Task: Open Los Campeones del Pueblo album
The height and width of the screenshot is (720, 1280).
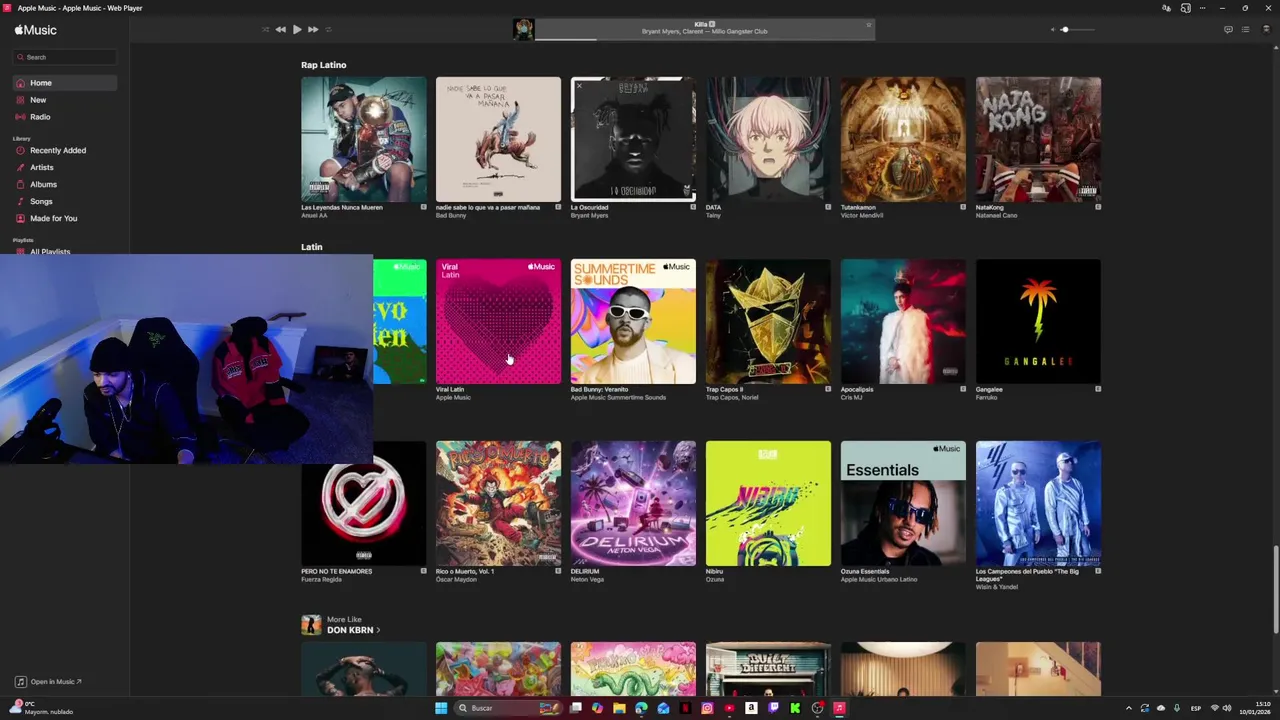Action: [1038, 503]
